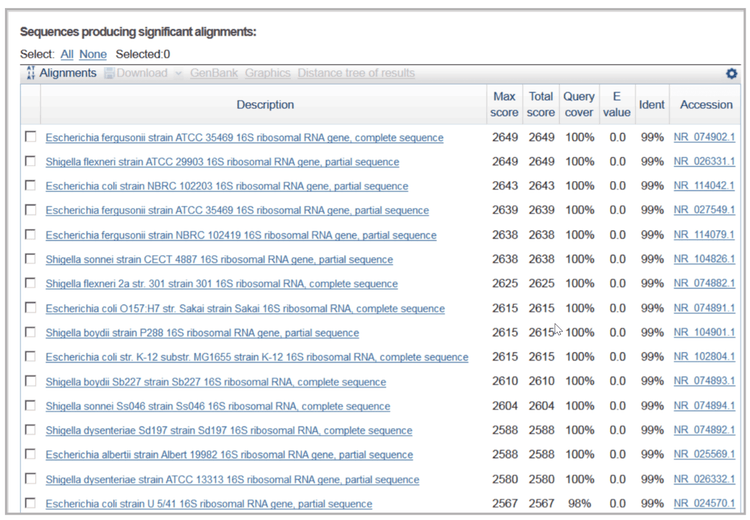Click the Select None link
750x520 pixels.
[93, 54]
